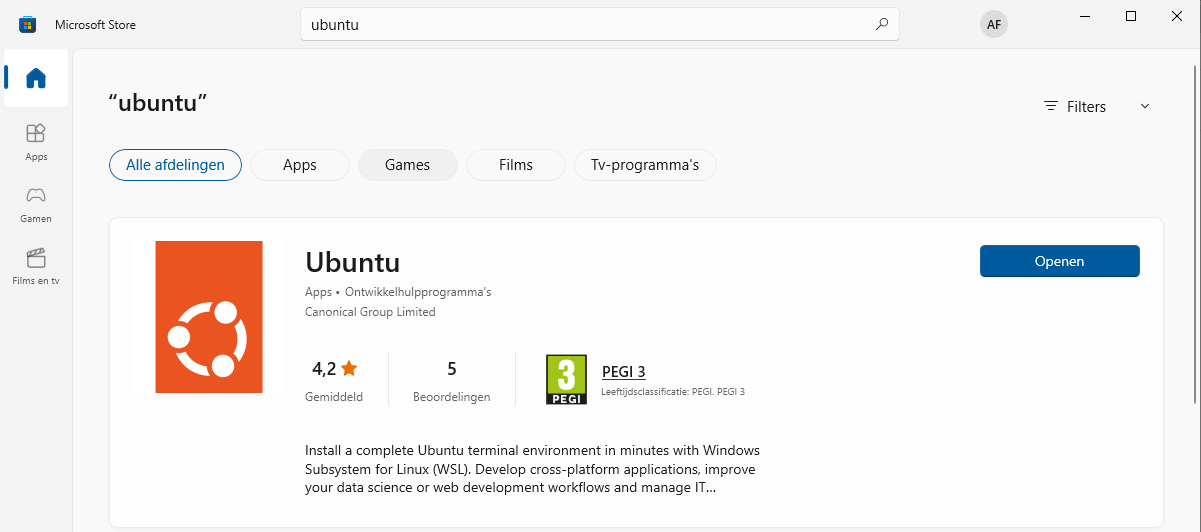Click the Openen button for Ubuntu
Screen dimensions: 1201x532
coord(1060,261)
